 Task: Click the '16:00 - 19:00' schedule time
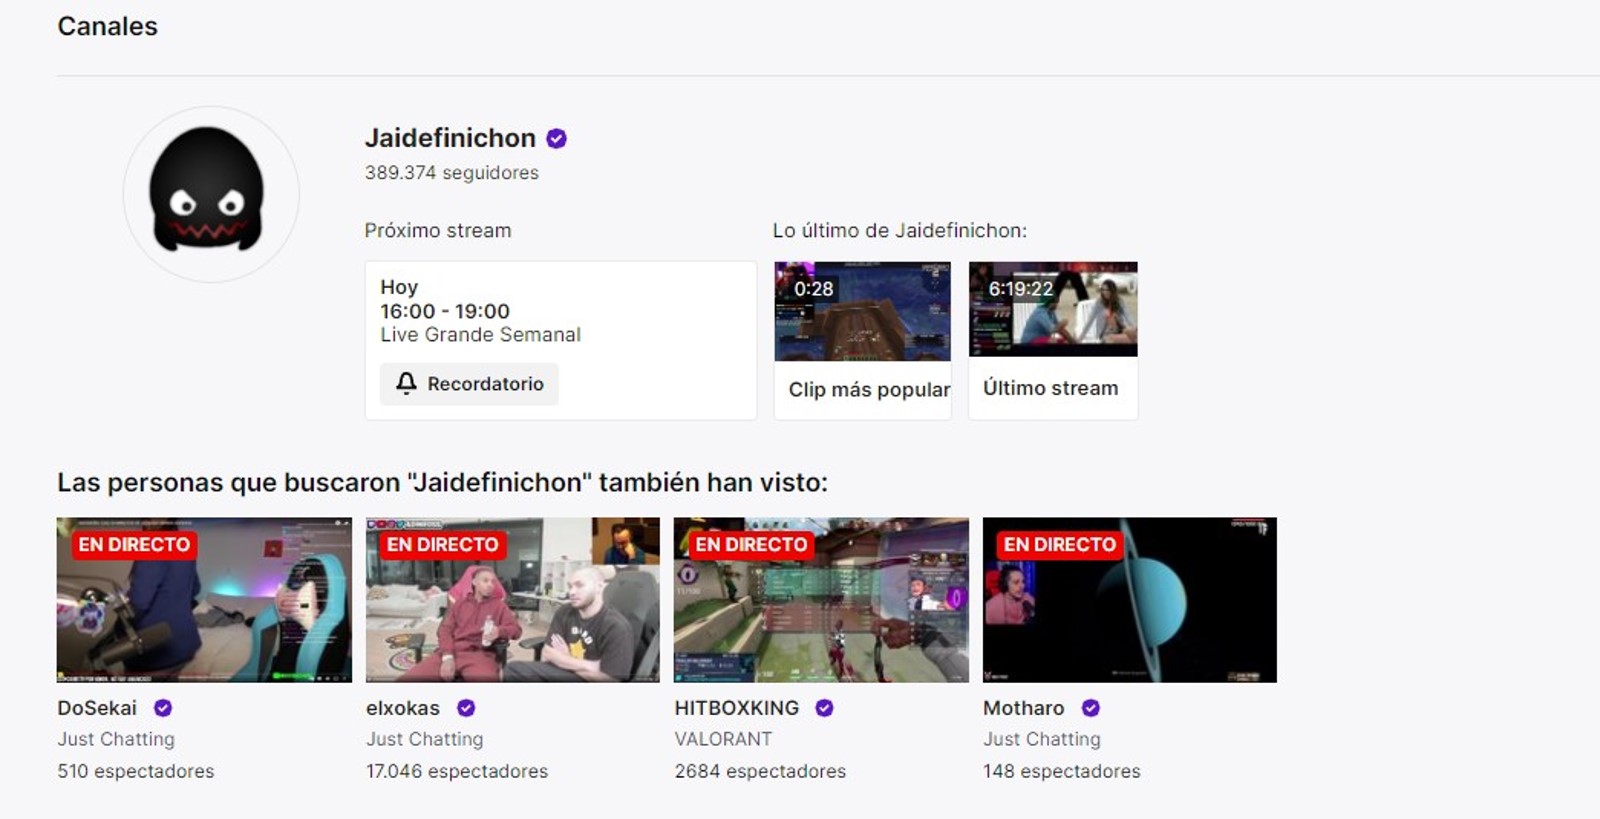pos(445,311)
